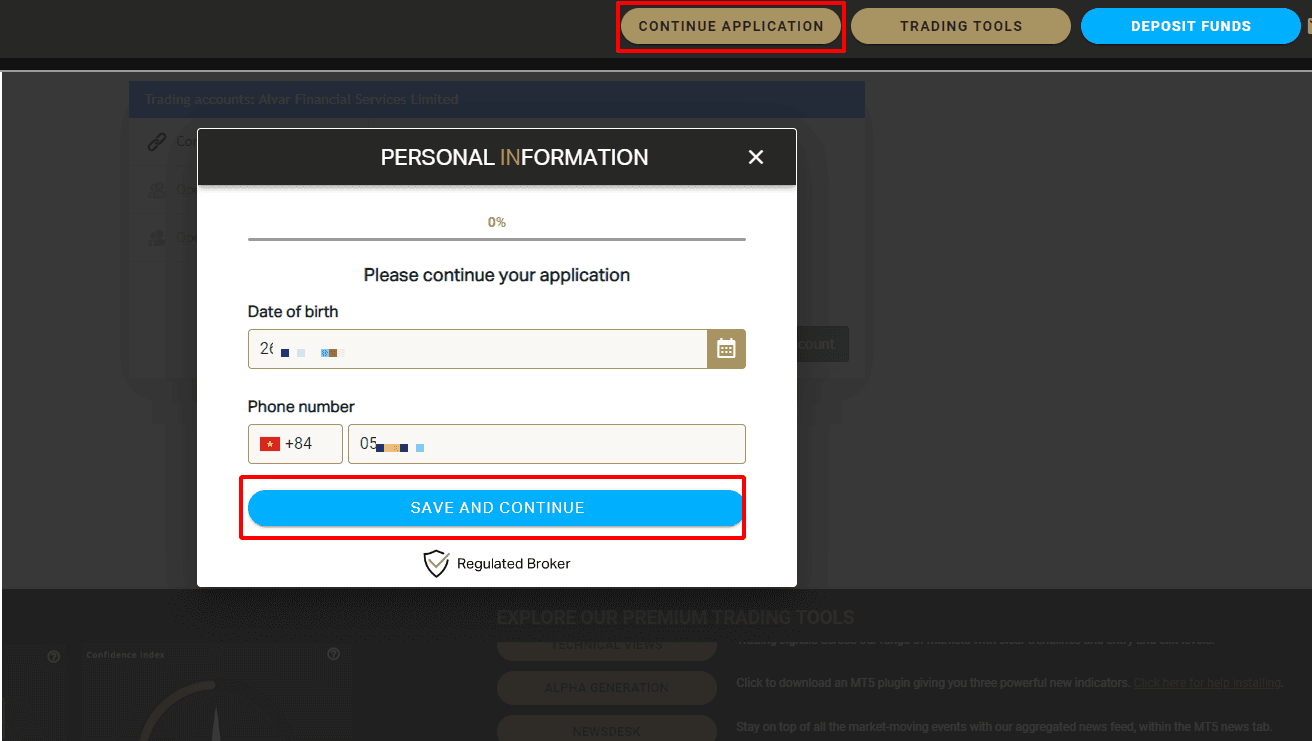The width and height of the screenshot is (1312, 741).
Task: Click the 'Phone number' label
Action: point(301,407)
